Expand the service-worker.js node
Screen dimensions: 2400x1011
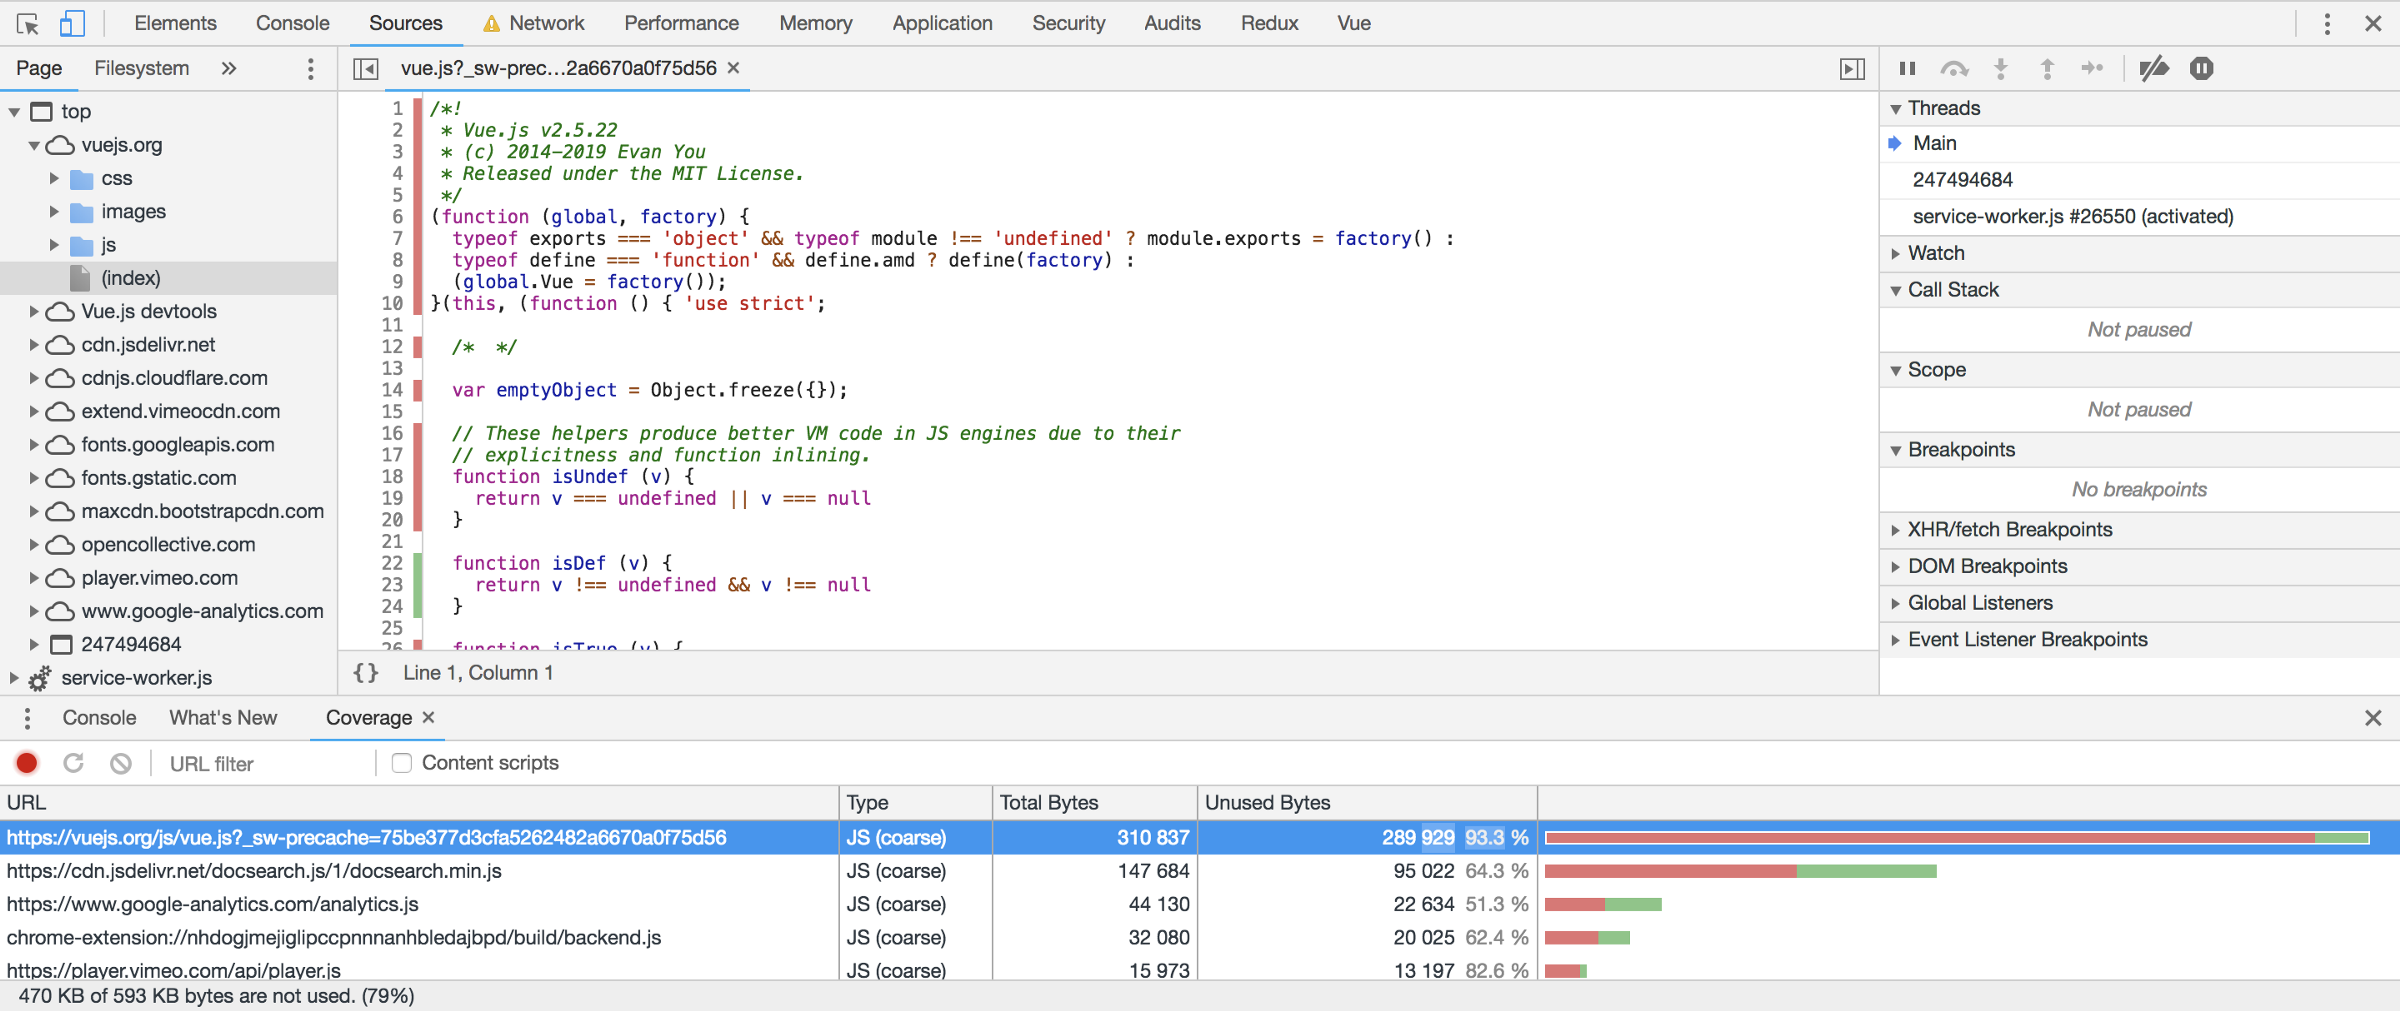click(x=14, y=678)
